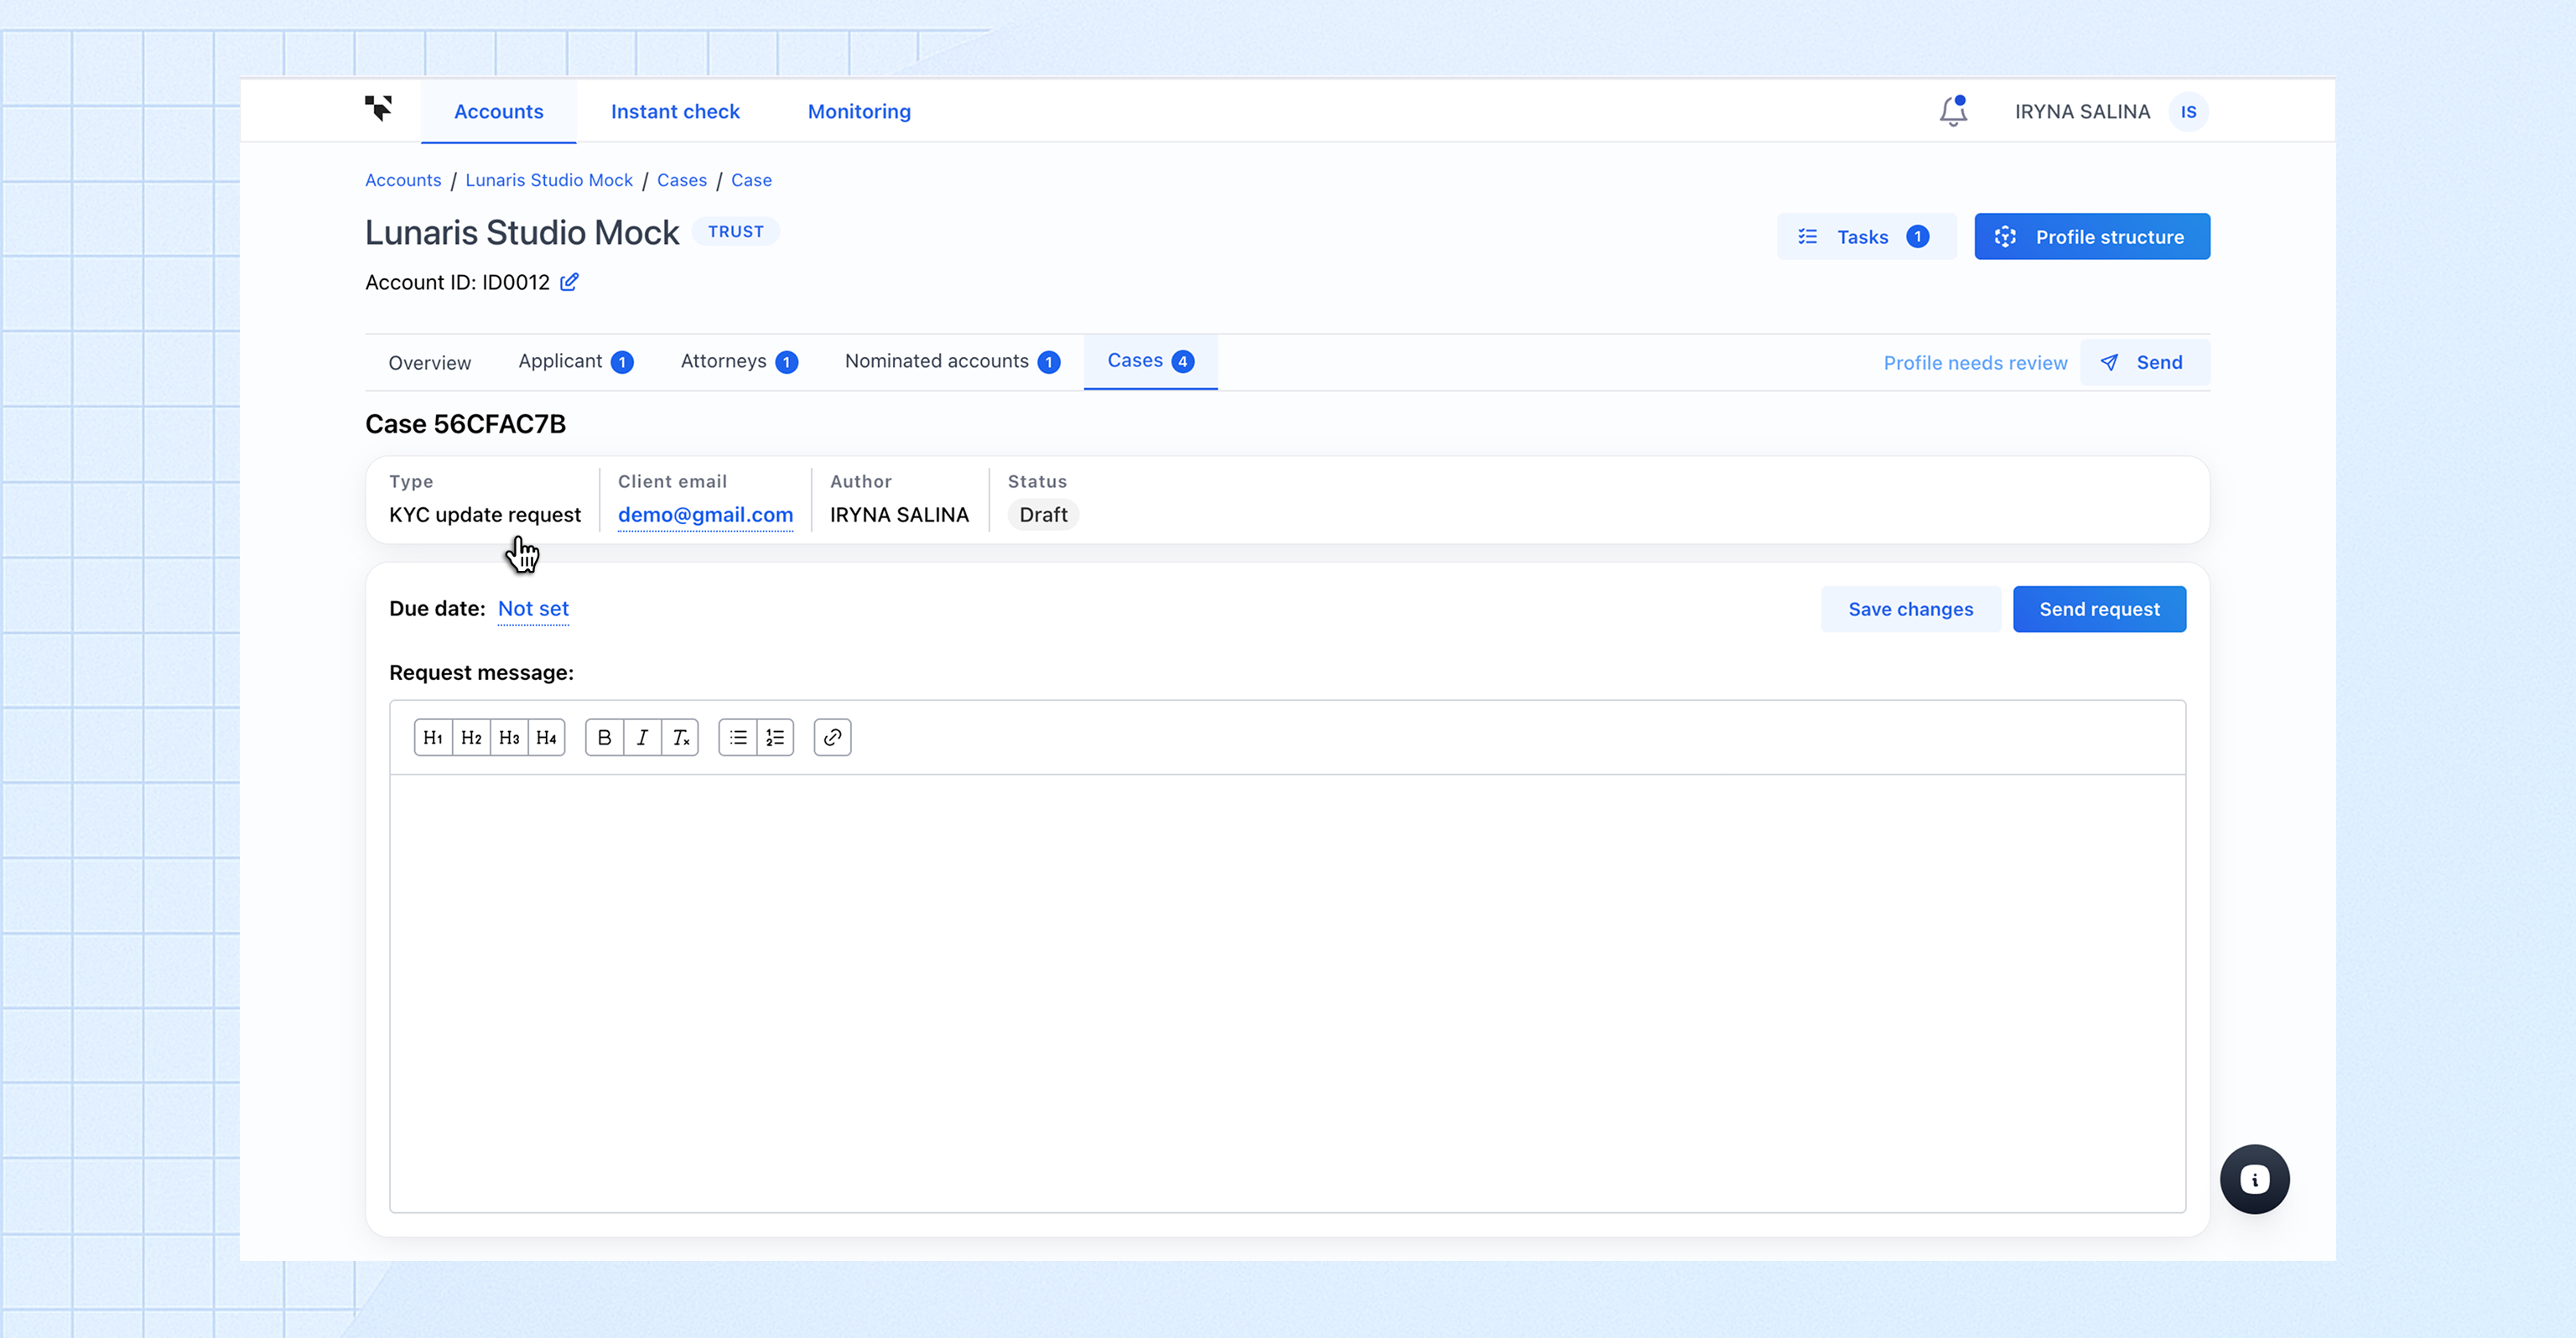The image size is (2576, 1338).
Task: Click the app logo in header
Action: (378, 108)
